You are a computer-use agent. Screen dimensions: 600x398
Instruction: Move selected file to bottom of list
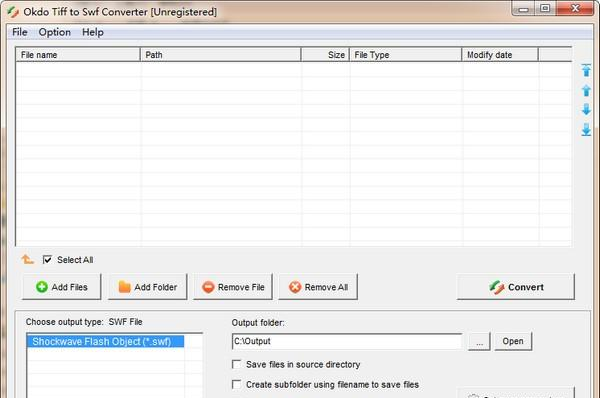(x=586, y=129)
